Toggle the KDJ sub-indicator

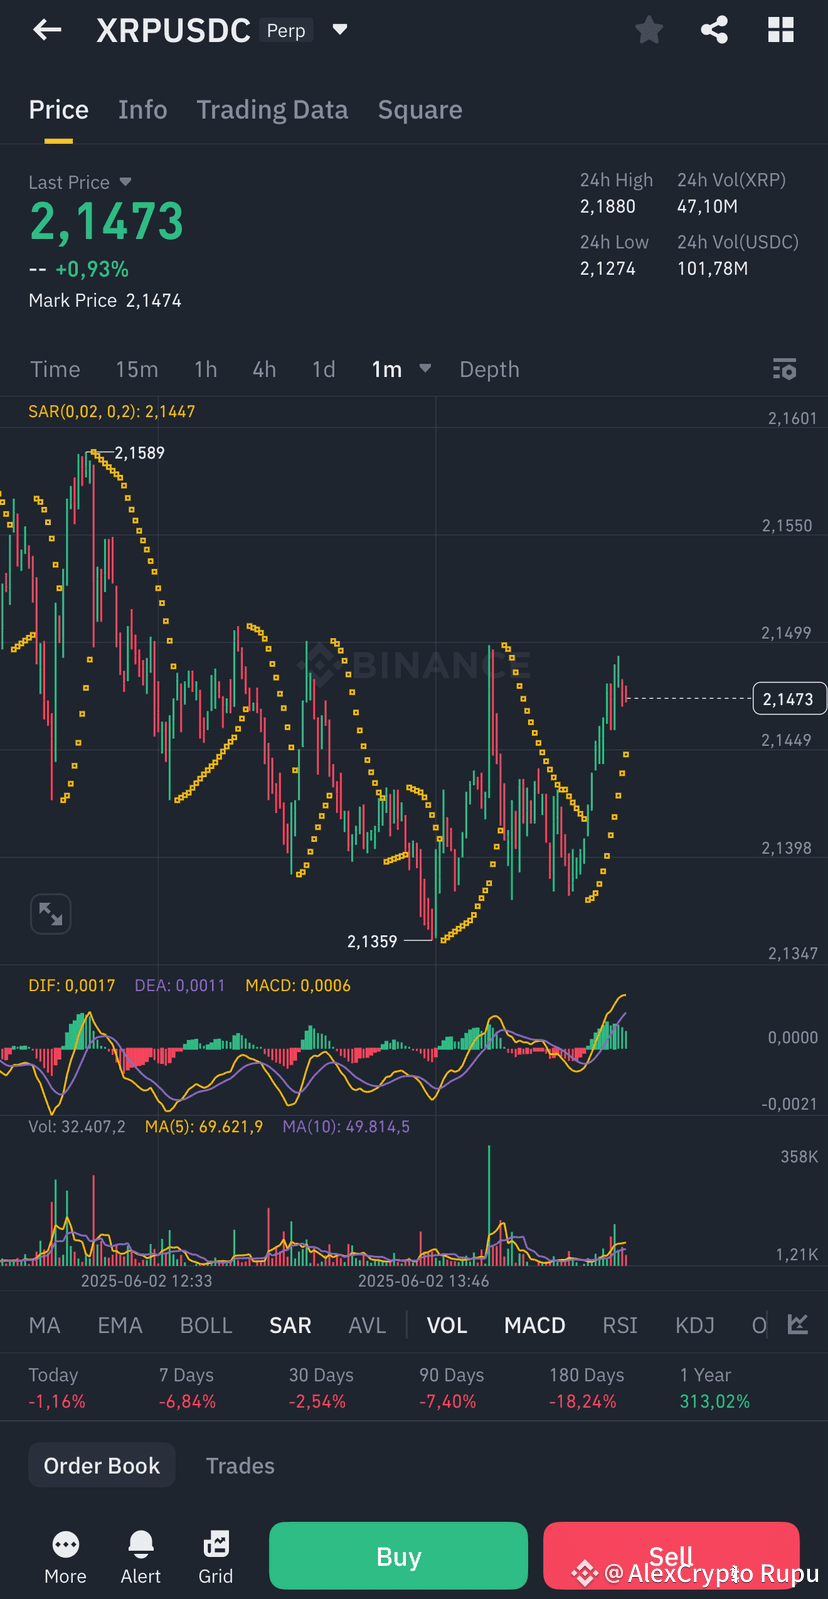click(695, 1325)
